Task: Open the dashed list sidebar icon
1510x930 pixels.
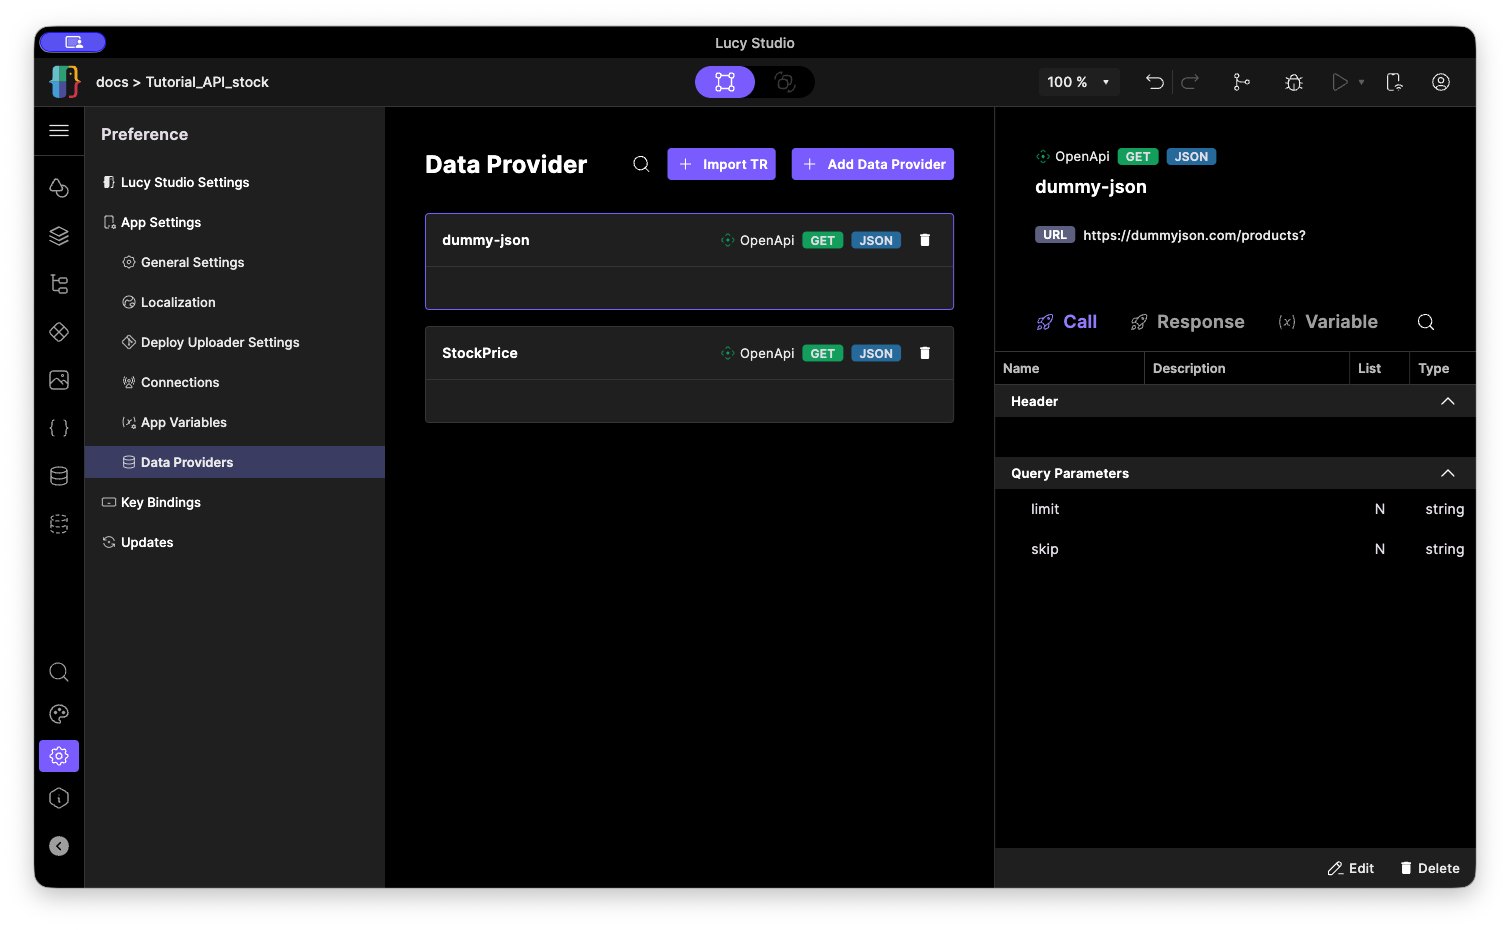Action: tap(59, 524)
